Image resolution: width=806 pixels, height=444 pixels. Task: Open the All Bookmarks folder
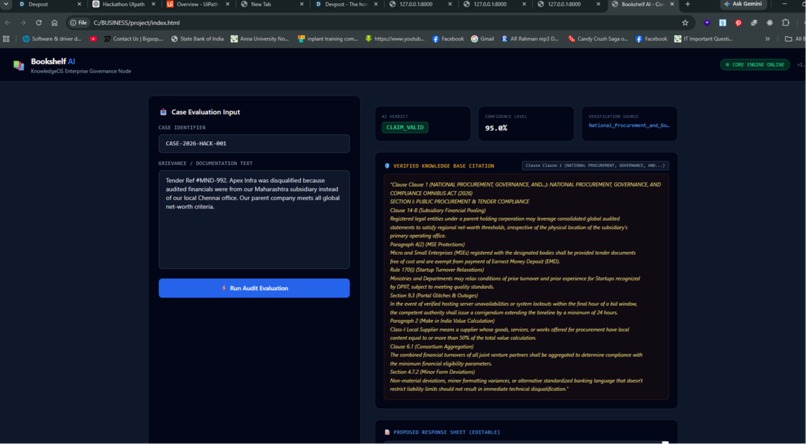click(x=794, y=39)
